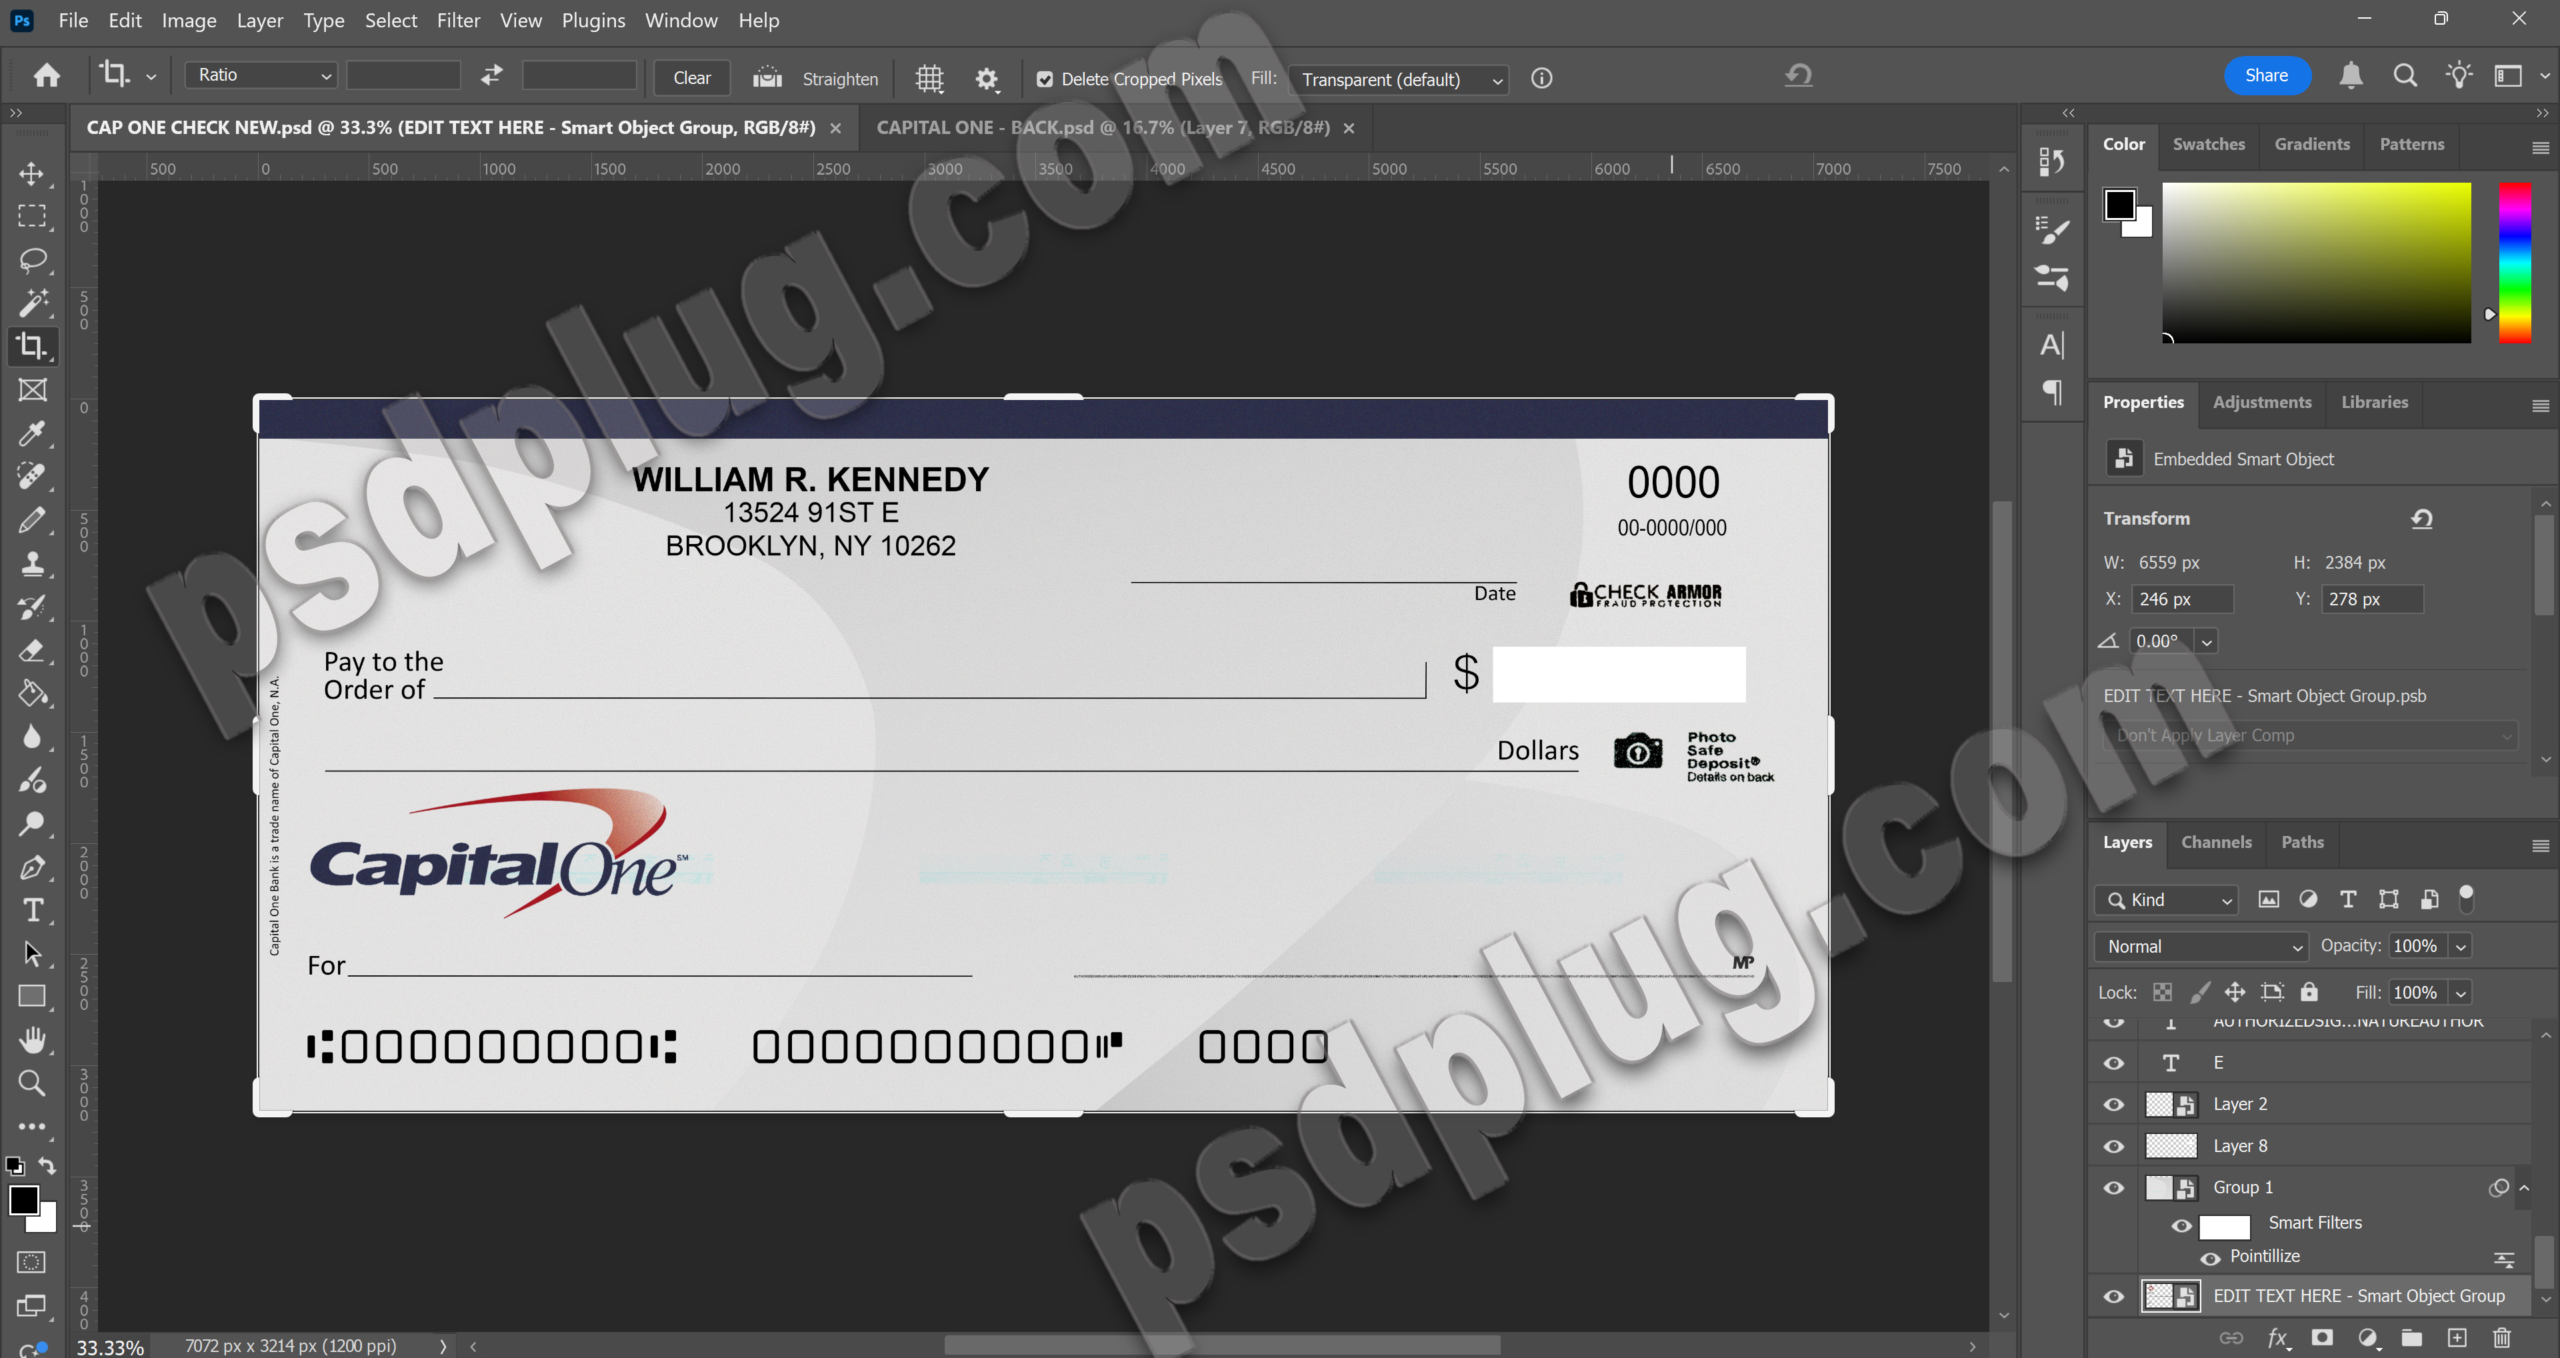This screenshot has height=1358, width=2560.
Task: Click the hue spectrum slider bar
Action: (x=2514, y=262)
